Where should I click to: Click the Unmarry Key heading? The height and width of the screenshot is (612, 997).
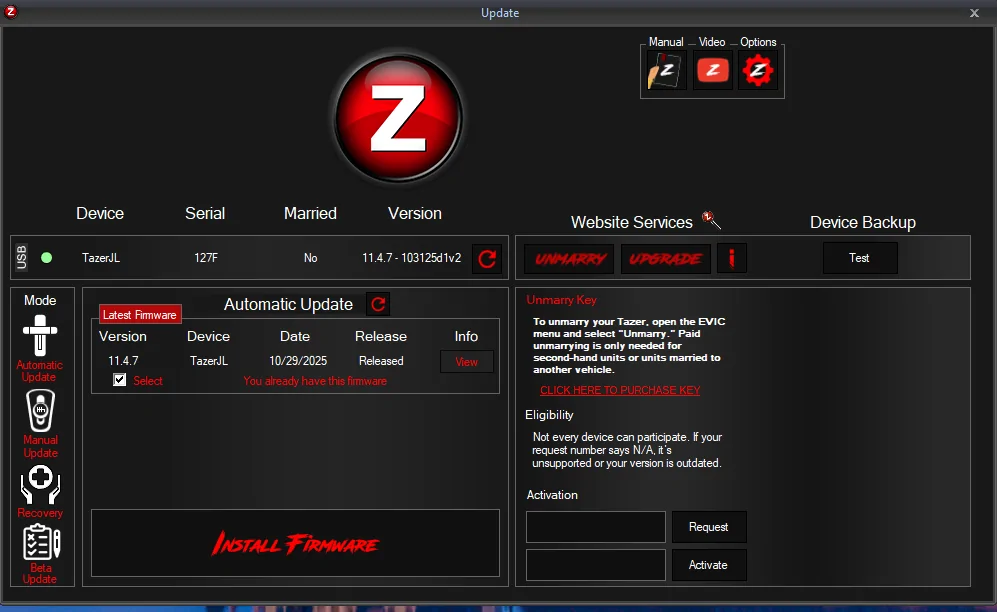[x=561, y=300]
